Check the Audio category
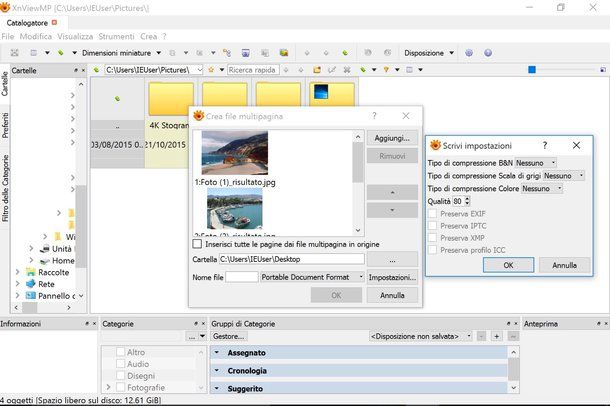The width and height of the screenshot is (610, 406). [121, 364]
